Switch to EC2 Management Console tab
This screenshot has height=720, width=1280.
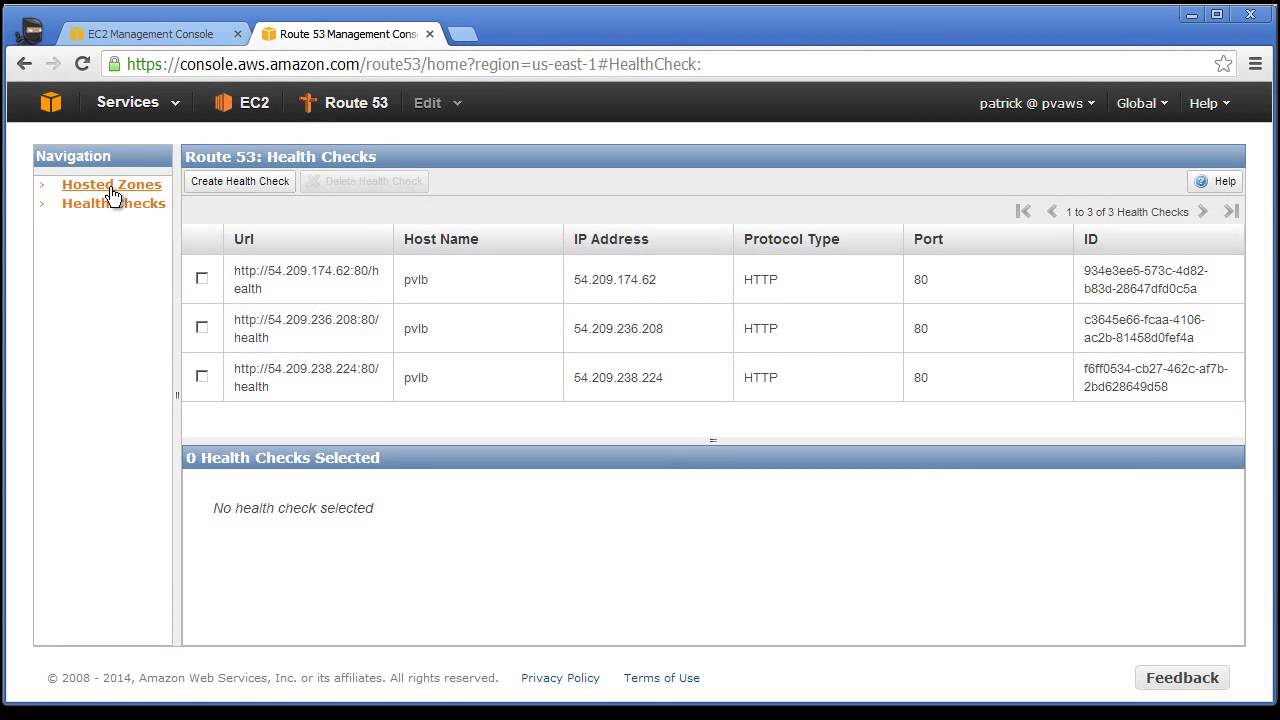[150, 33]
